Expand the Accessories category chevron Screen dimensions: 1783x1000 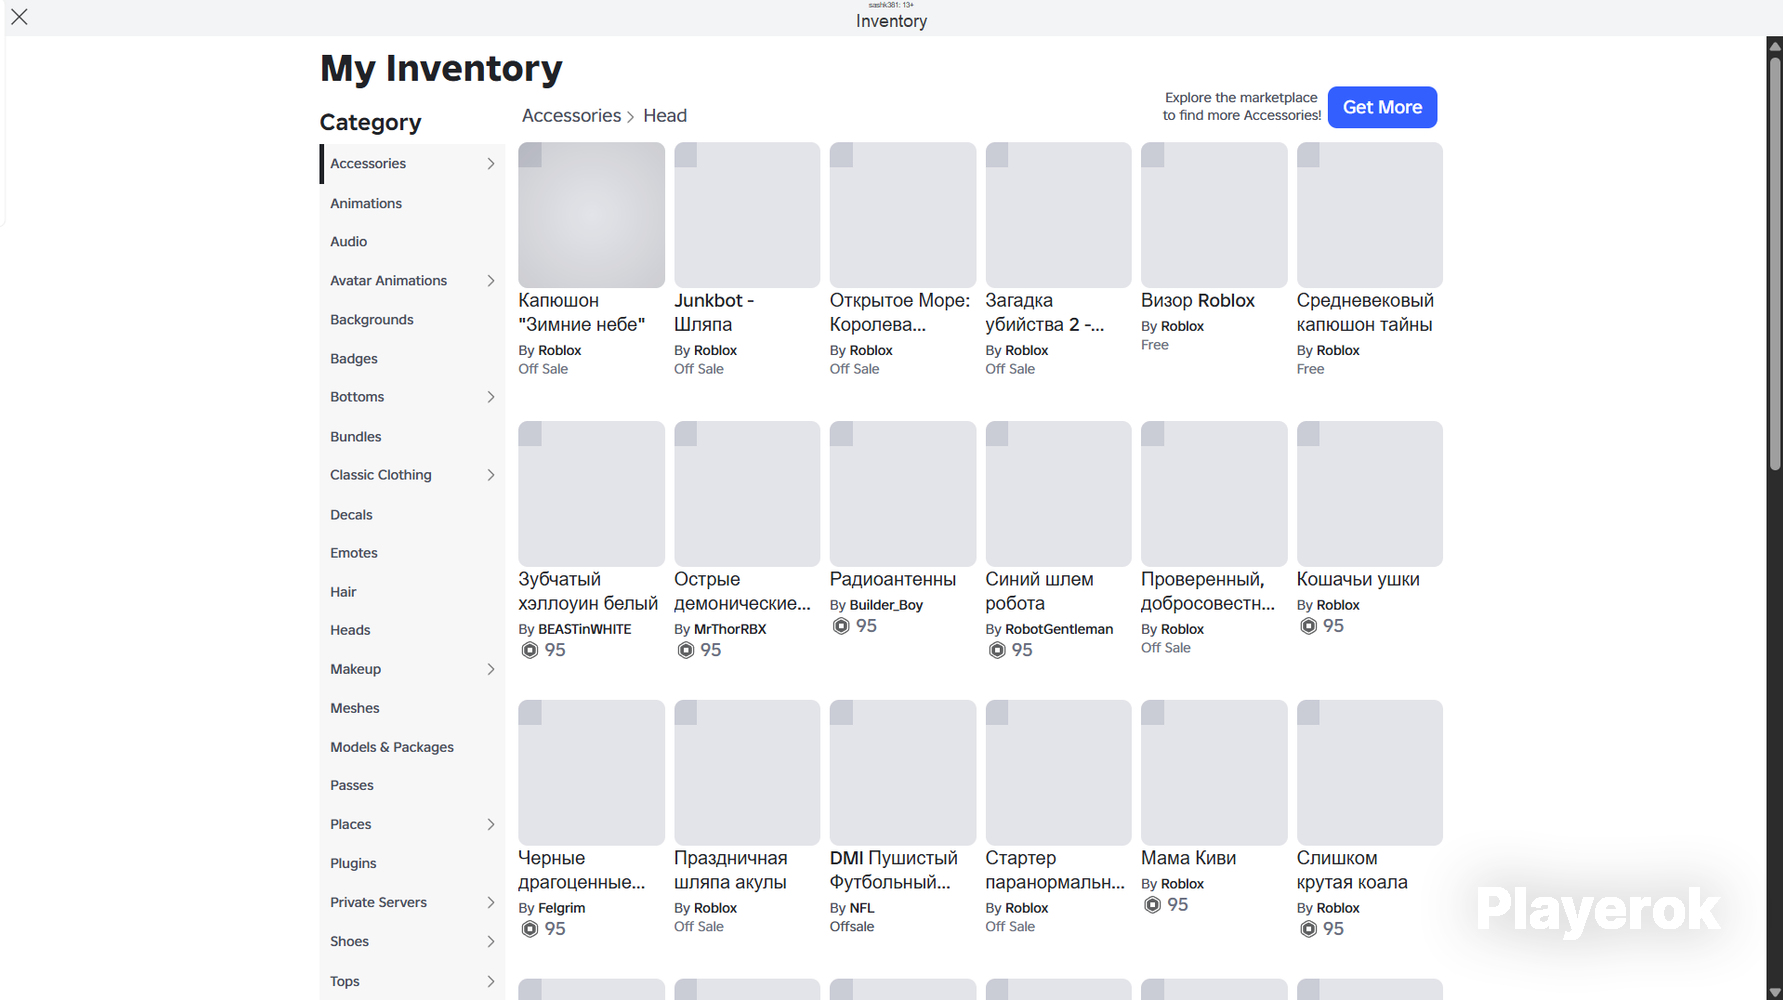pos(491,164)
